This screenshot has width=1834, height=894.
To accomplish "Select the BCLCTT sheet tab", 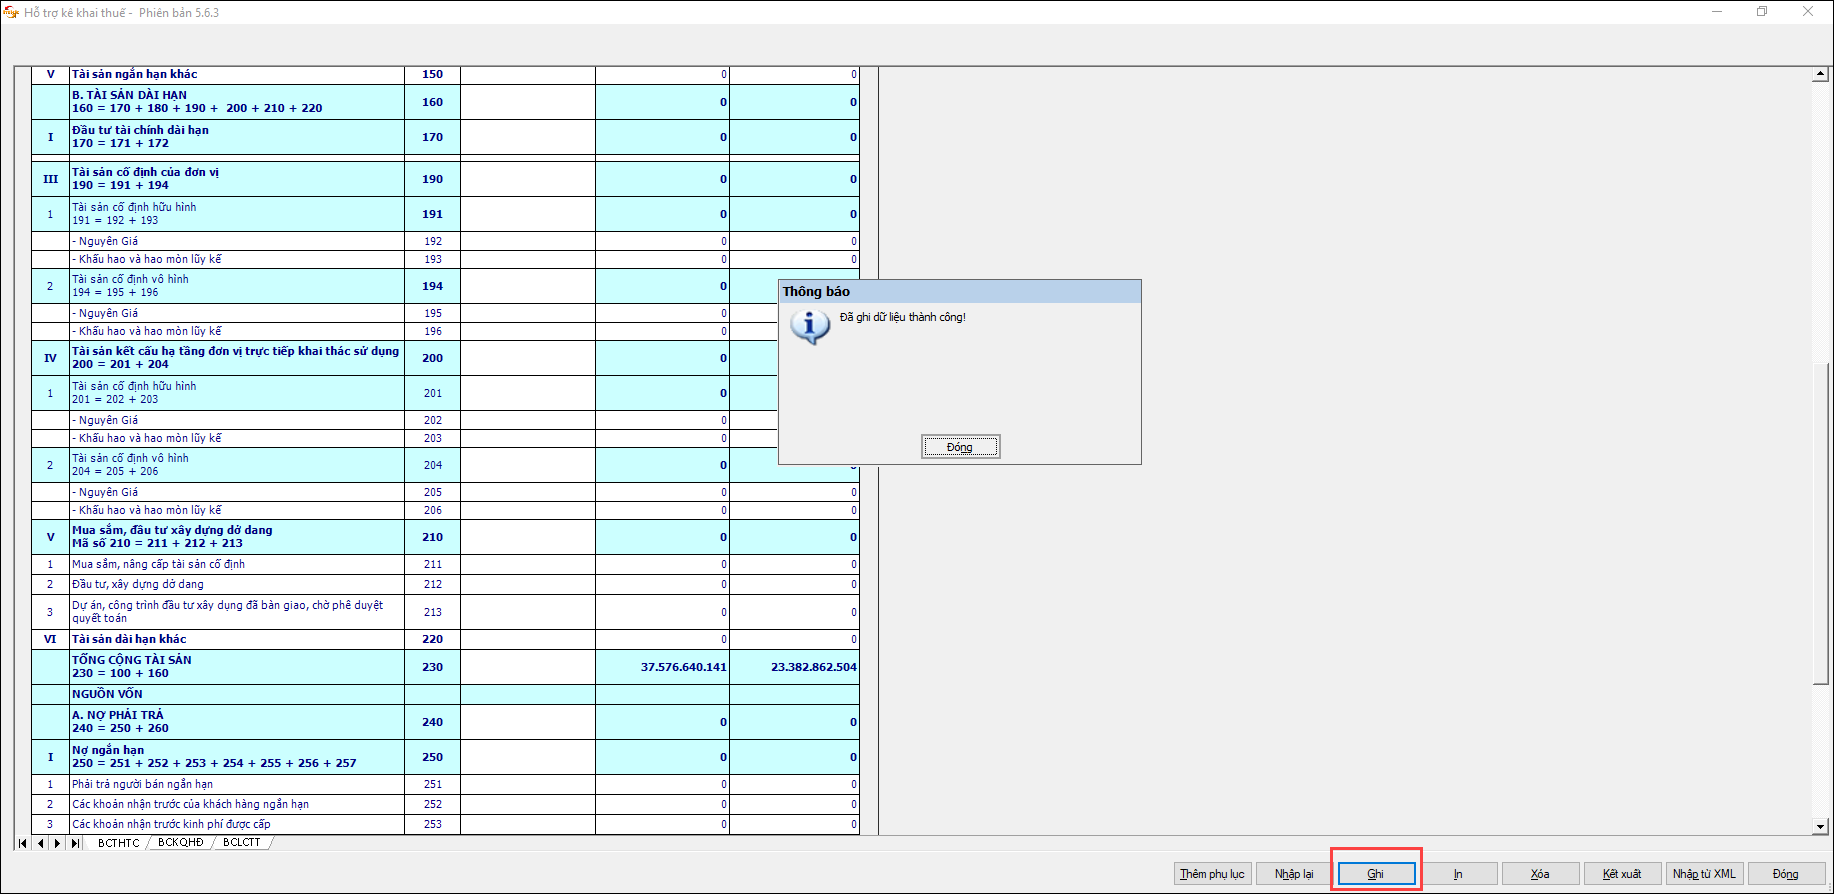I will pos(242,843).
